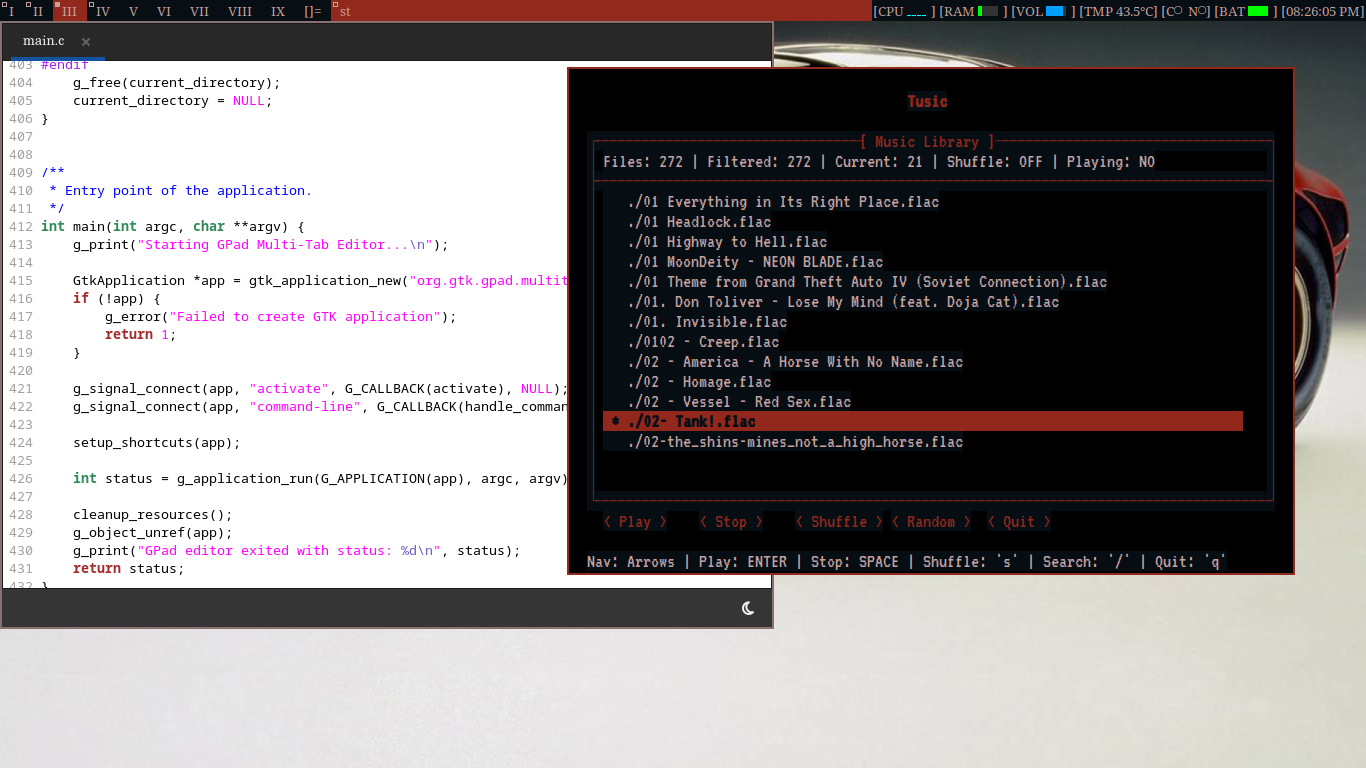Click the TMP temperature readout

(1118, 11)
